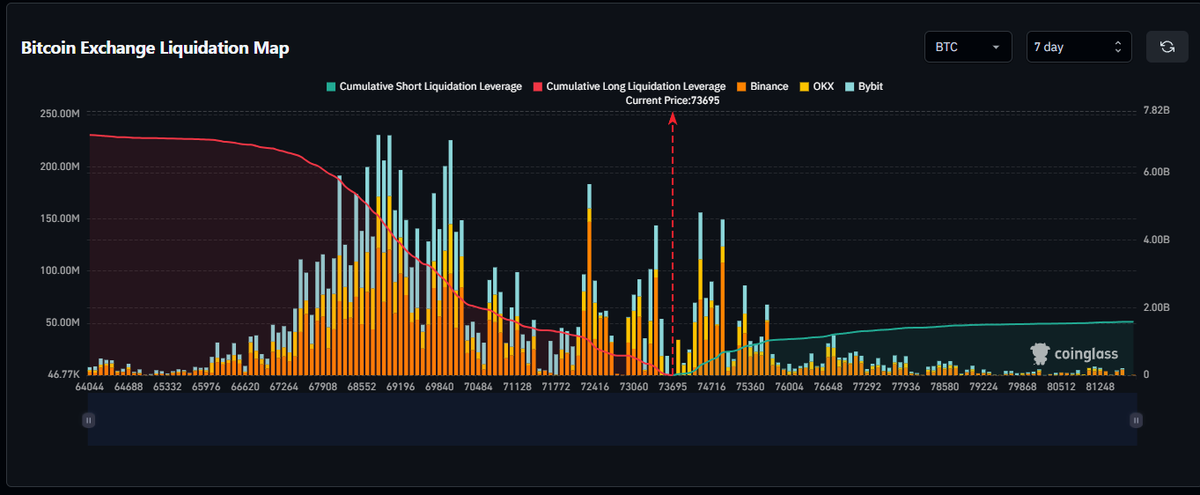Click the 74716 price axis label

click(711, 386)
